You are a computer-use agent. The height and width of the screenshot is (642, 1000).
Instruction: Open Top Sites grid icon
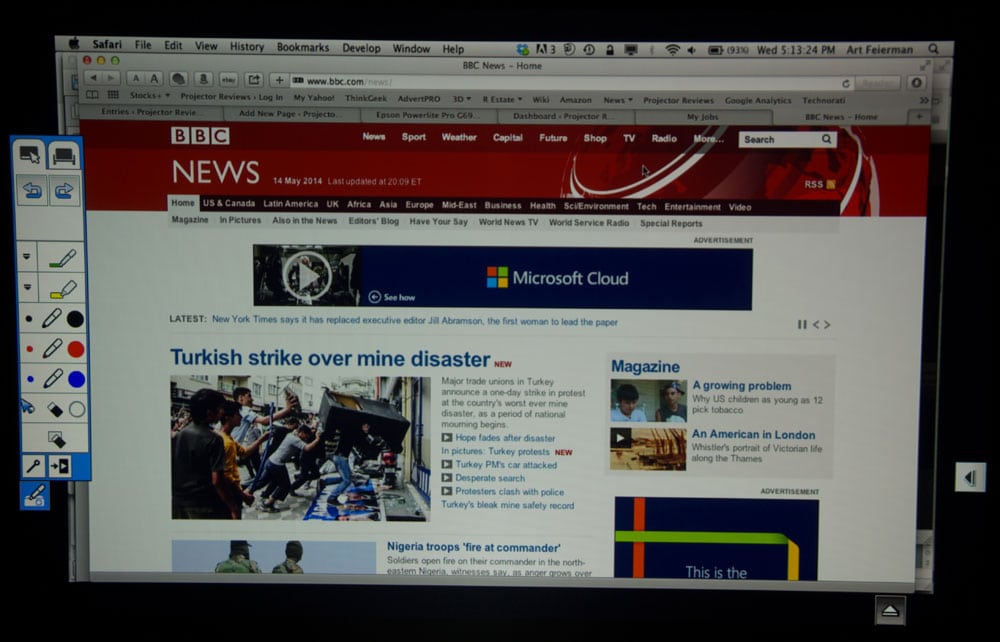pyautogui.click(x=114, y=95)
